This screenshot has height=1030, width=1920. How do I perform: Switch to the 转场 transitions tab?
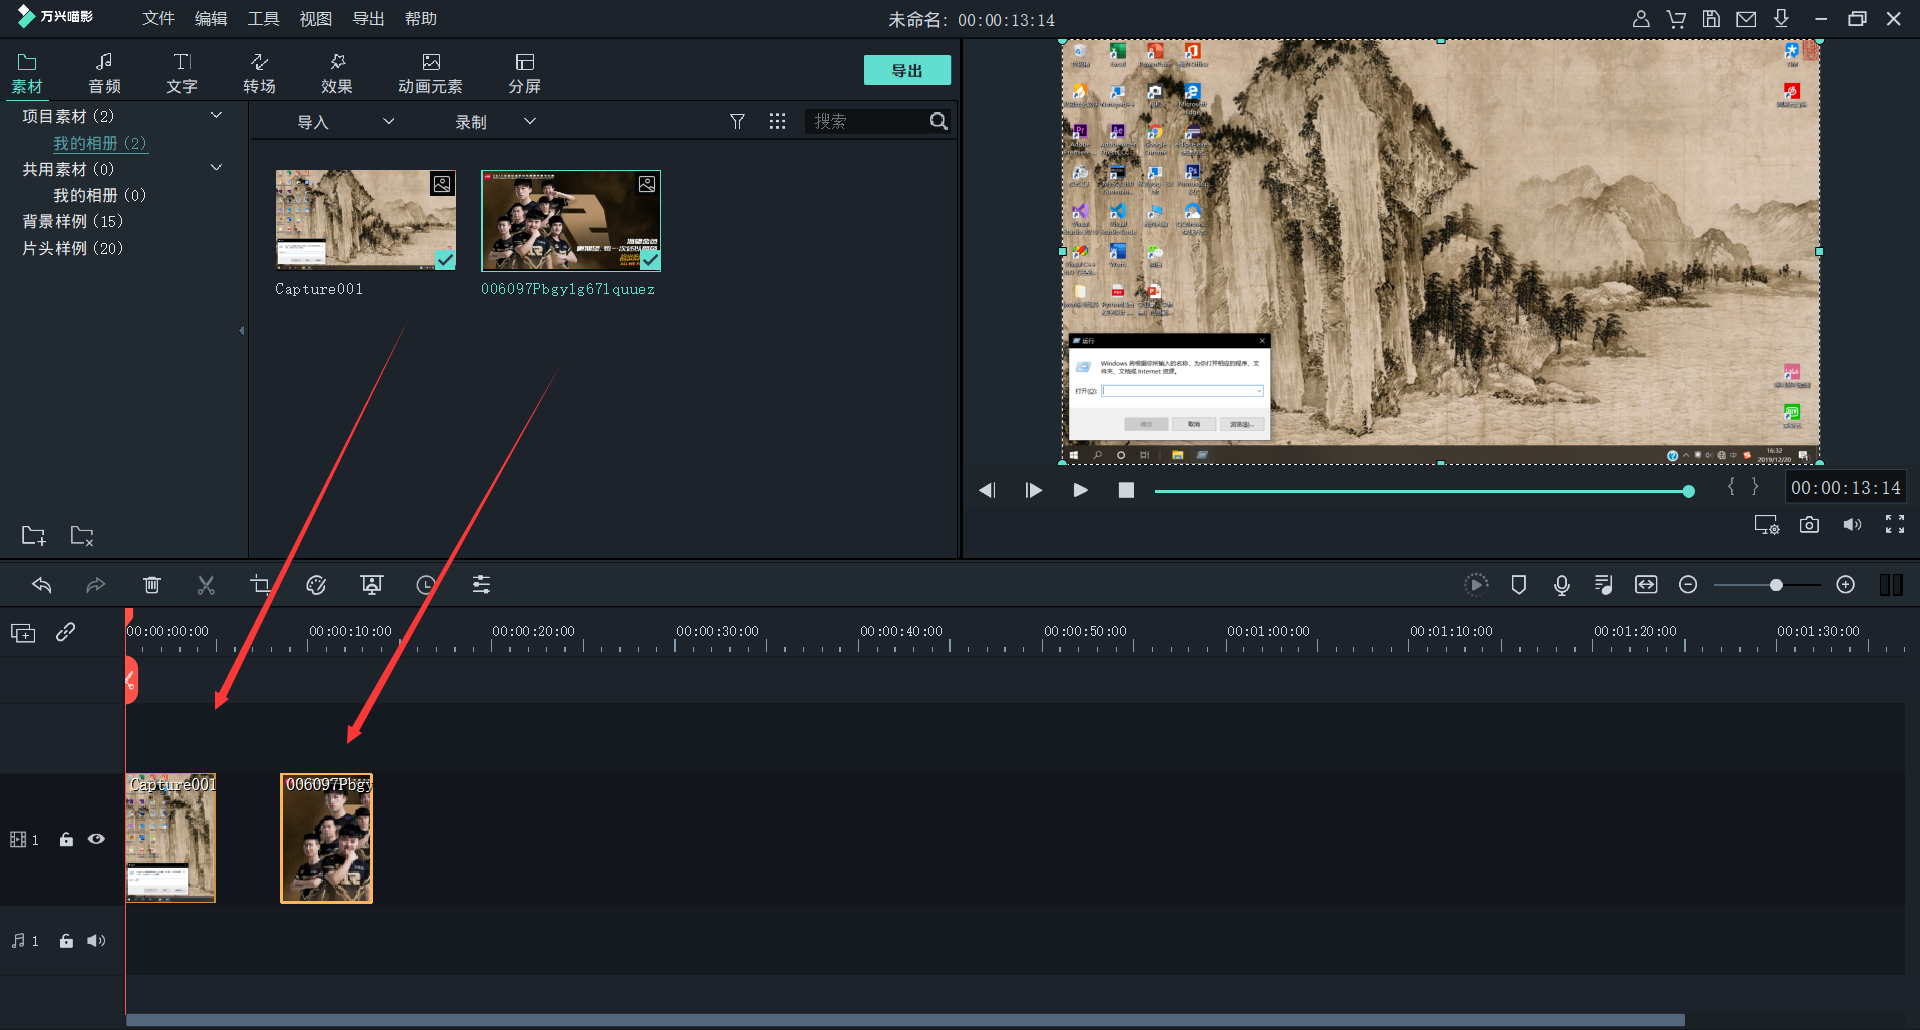259,73
